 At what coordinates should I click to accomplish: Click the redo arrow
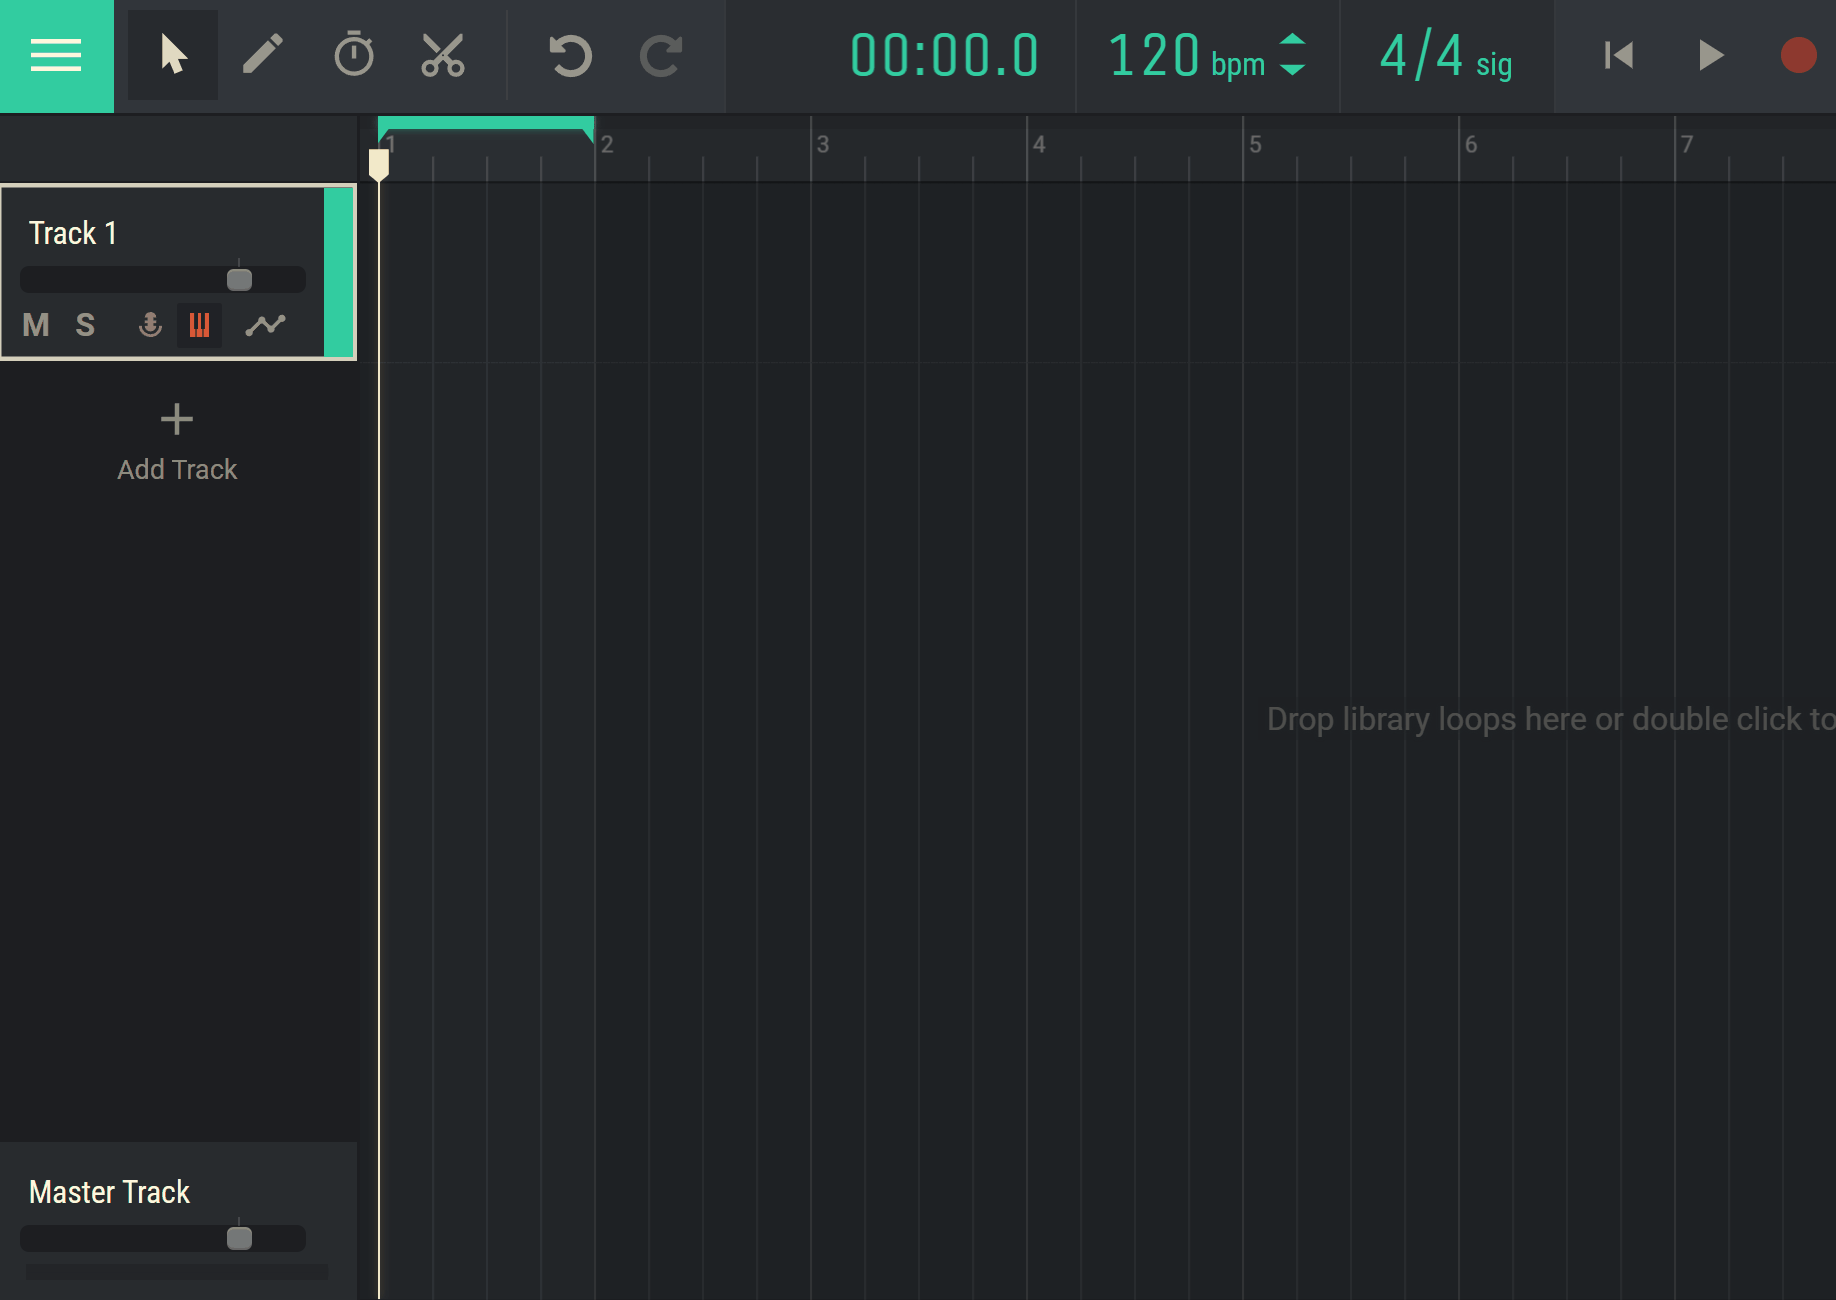point(661,55)
